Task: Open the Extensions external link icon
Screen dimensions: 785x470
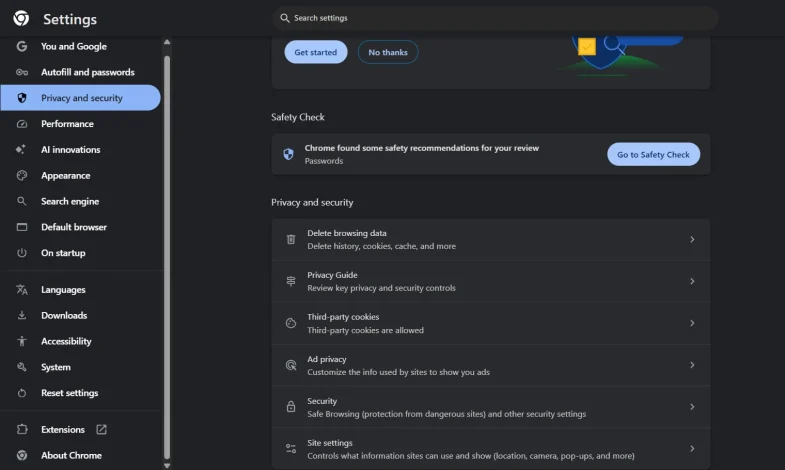Action: coord(101,430)
